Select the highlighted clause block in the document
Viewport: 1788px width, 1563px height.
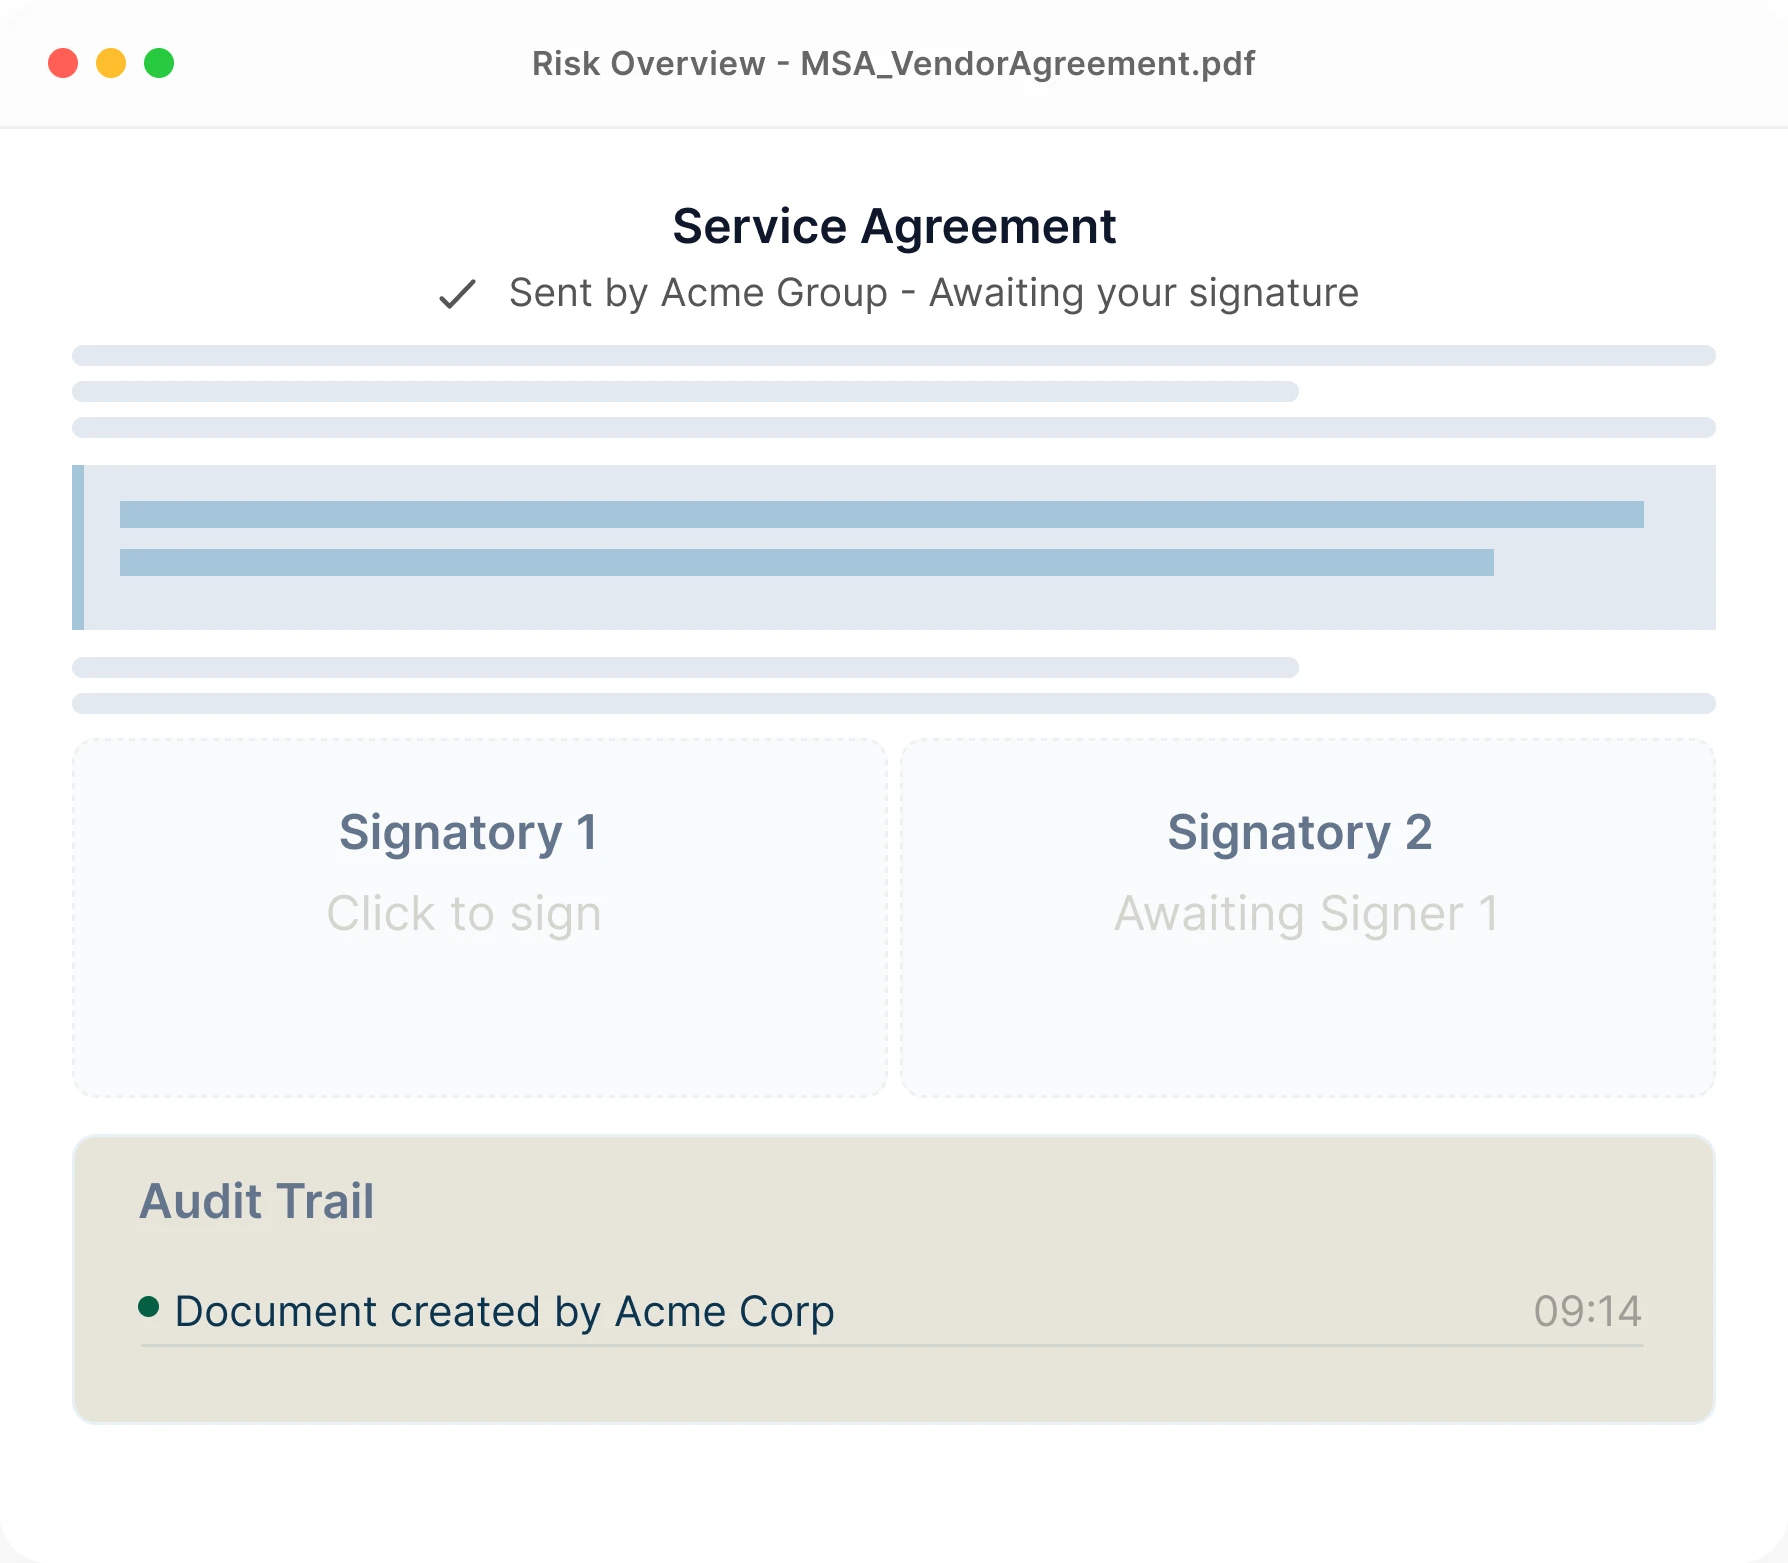click(x=893, y=547)
